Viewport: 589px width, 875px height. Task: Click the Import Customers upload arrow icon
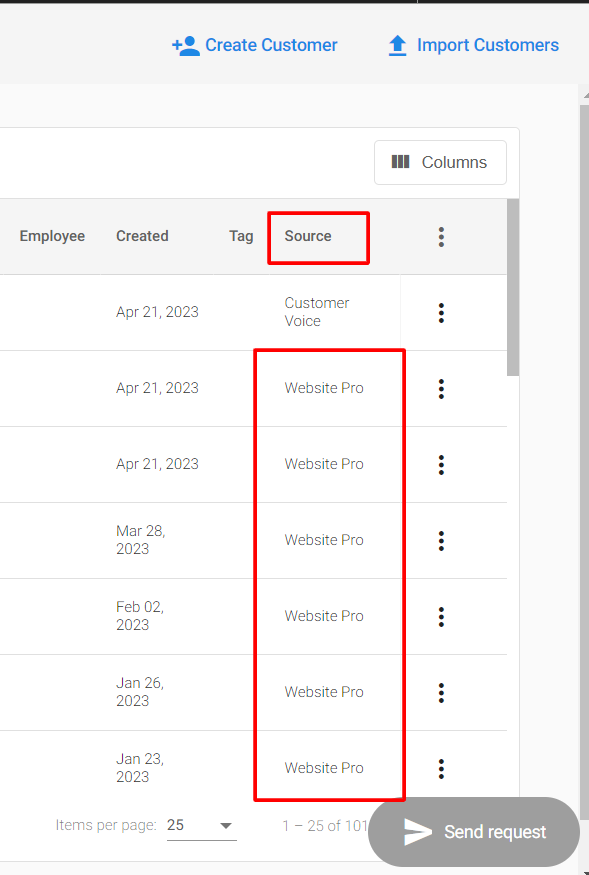tap(398, 46)
